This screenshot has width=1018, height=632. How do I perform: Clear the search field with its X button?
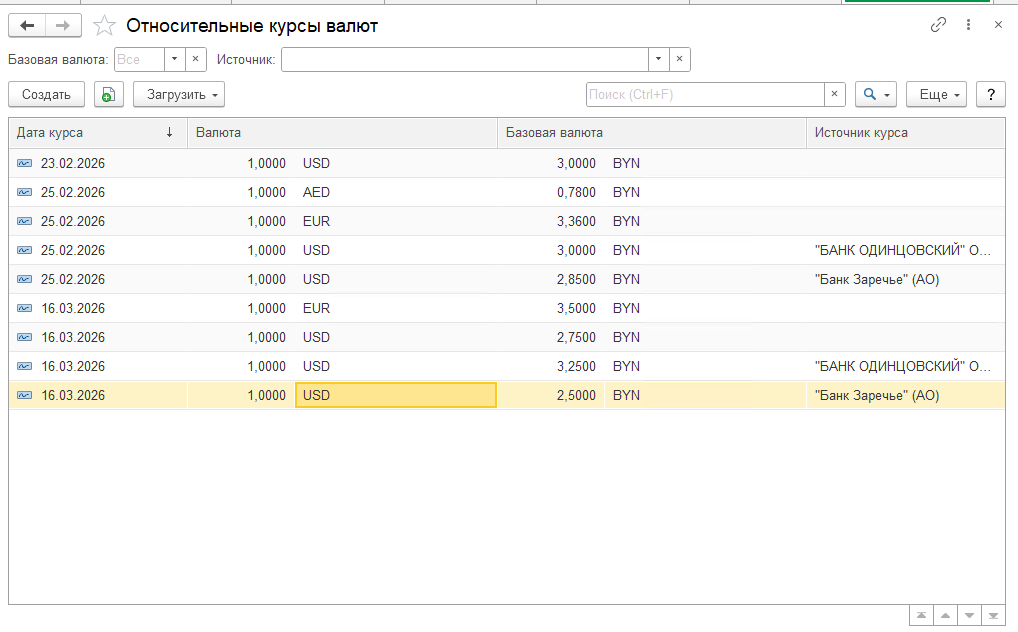point(836,94)
